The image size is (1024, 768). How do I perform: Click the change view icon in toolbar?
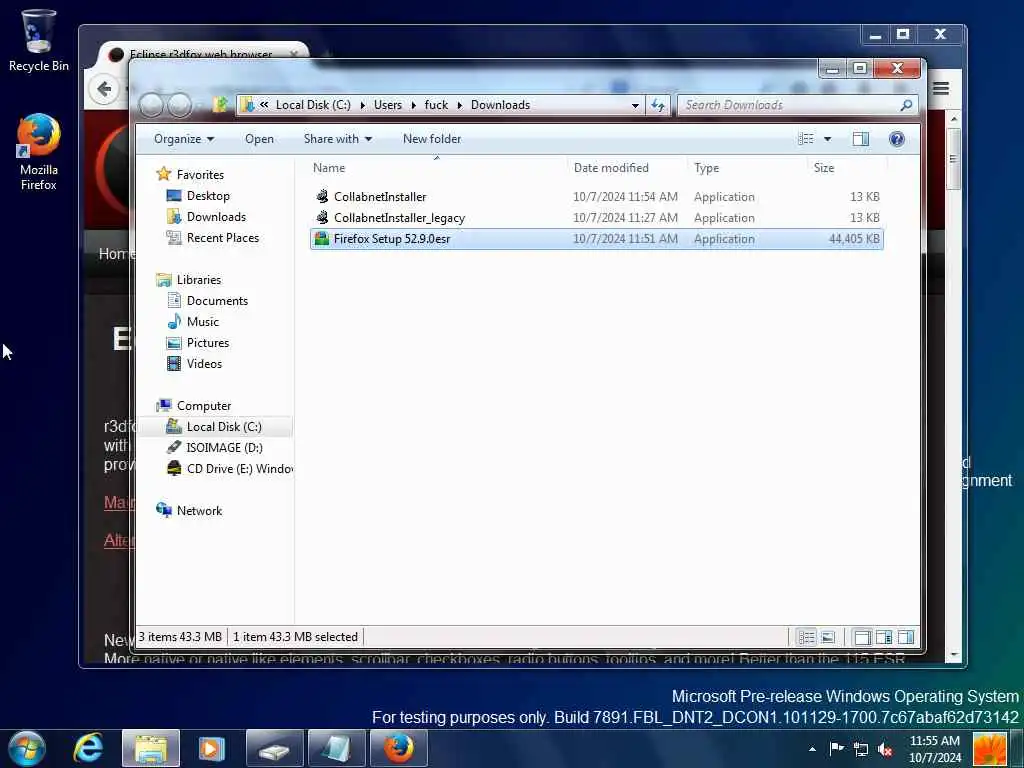pyautogui.click(x=806, y=138)
